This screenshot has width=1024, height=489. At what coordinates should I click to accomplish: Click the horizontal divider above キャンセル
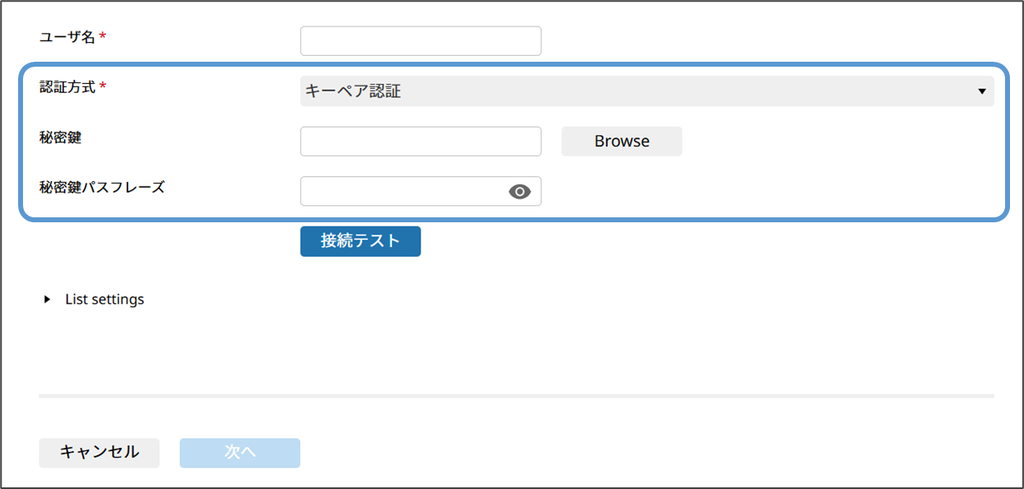[x=516, y=396]
